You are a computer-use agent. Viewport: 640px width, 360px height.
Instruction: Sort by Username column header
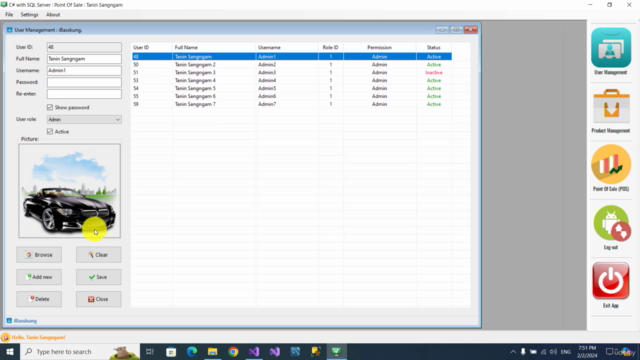[x=287, y=47]
